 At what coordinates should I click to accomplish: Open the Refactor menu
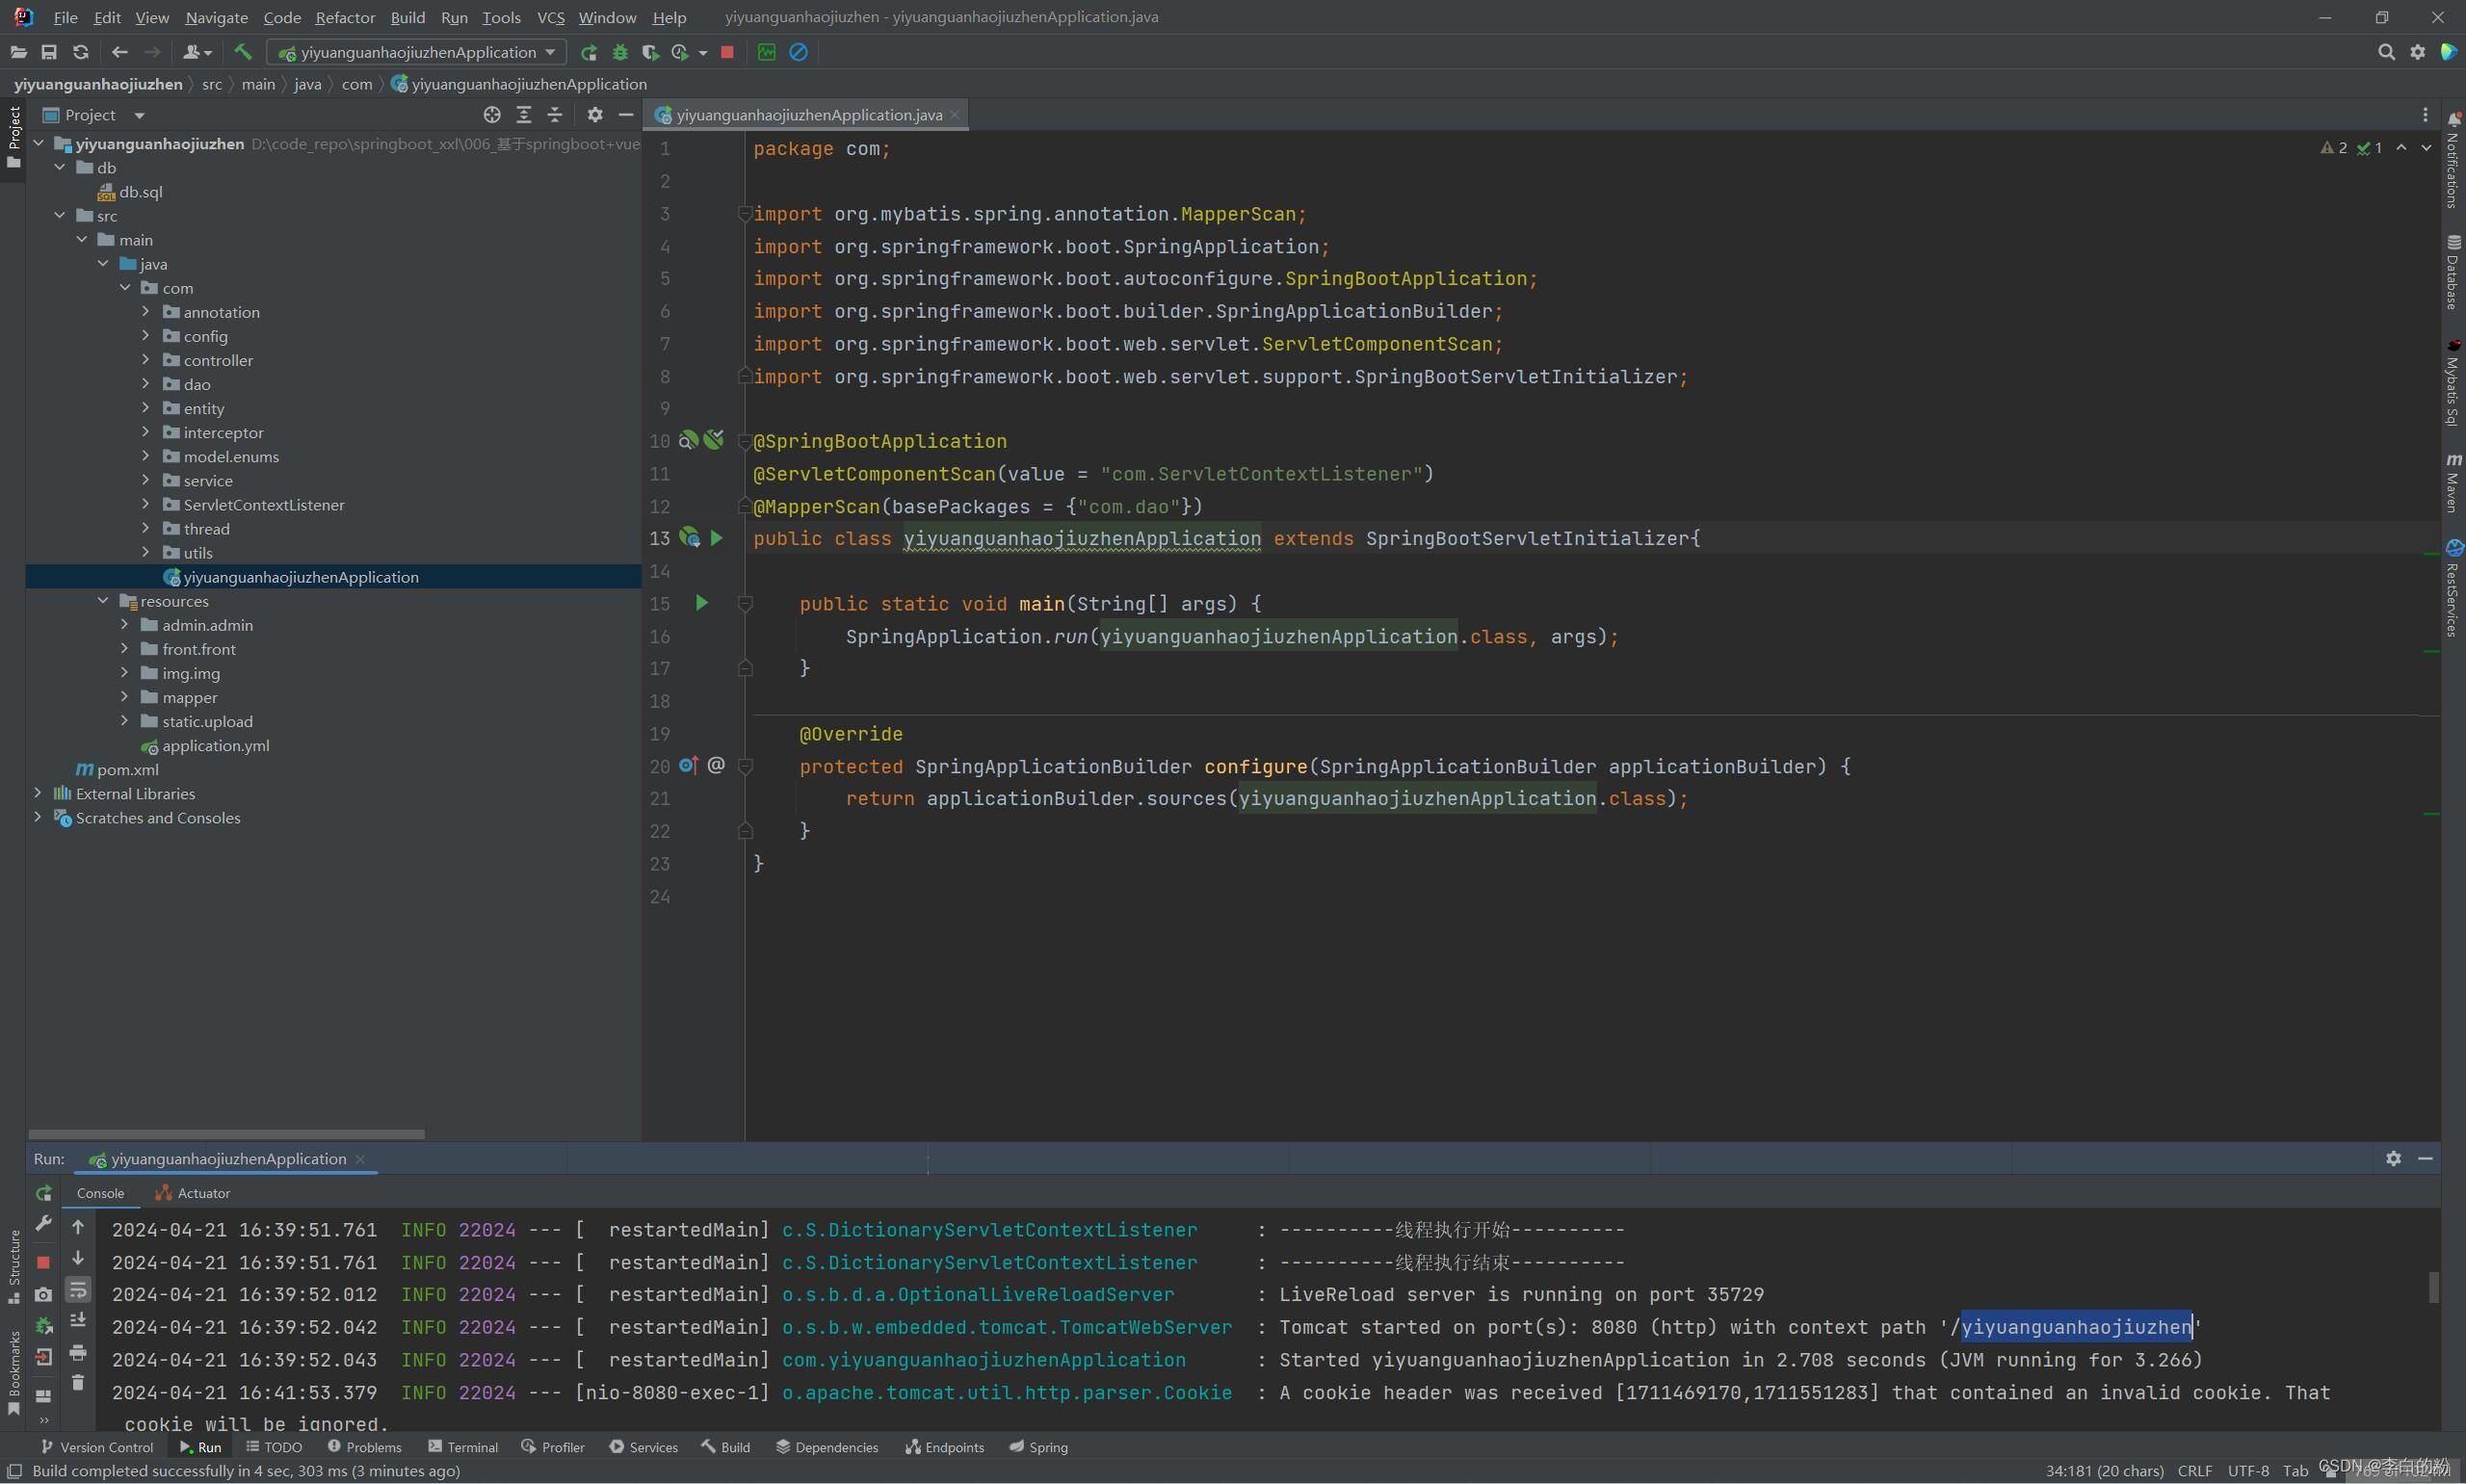pyautogui.click(x=345, y=17)
